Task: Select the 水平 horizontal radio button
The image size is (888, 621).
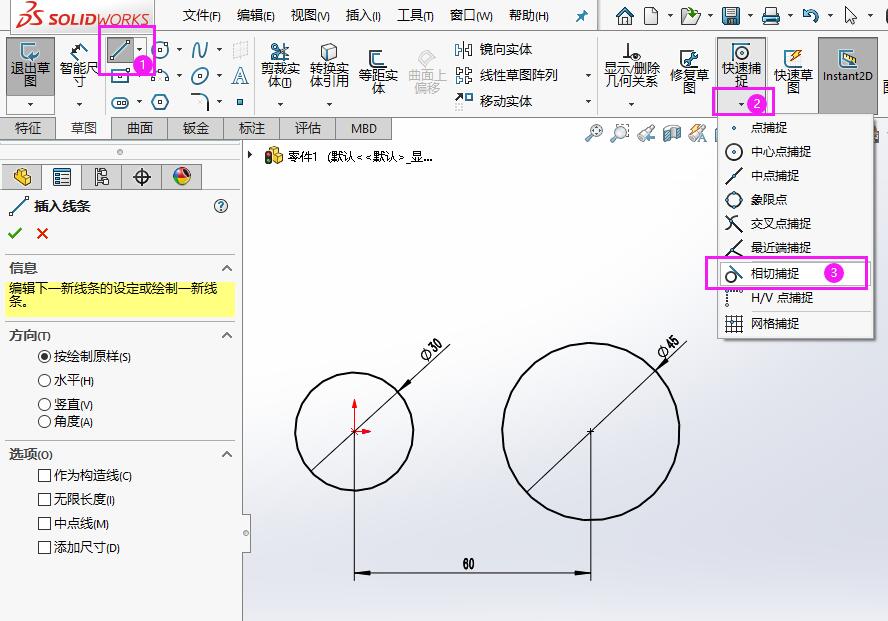Action: (42, 381)
